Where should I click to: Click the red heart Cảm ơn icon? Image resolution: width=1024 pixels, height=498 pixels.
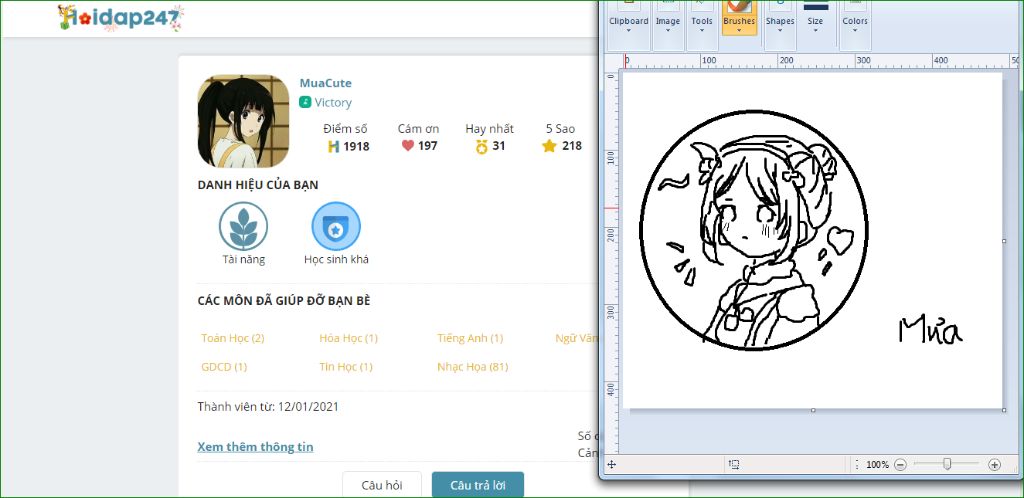coord(408,146)
